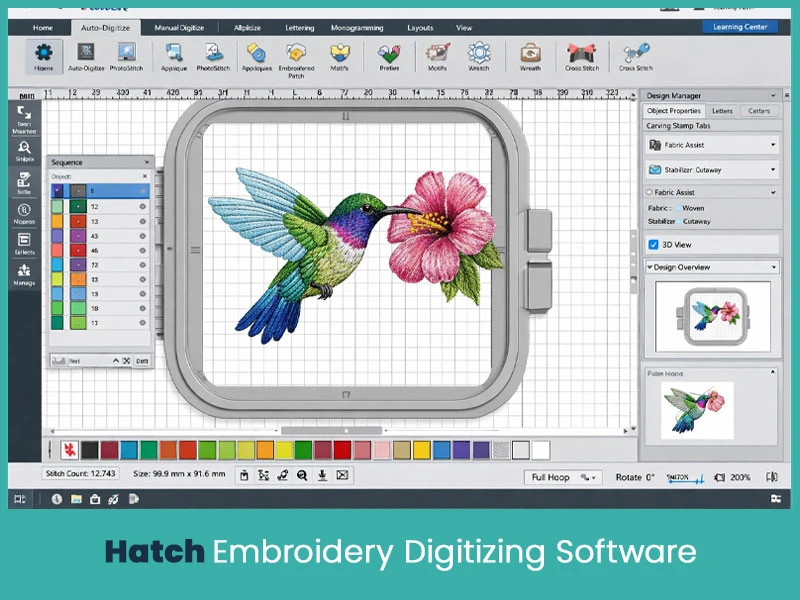Open the Design Manager panel dropdown arrow
The image size is (800, 600).
click(x=773, y=95)
